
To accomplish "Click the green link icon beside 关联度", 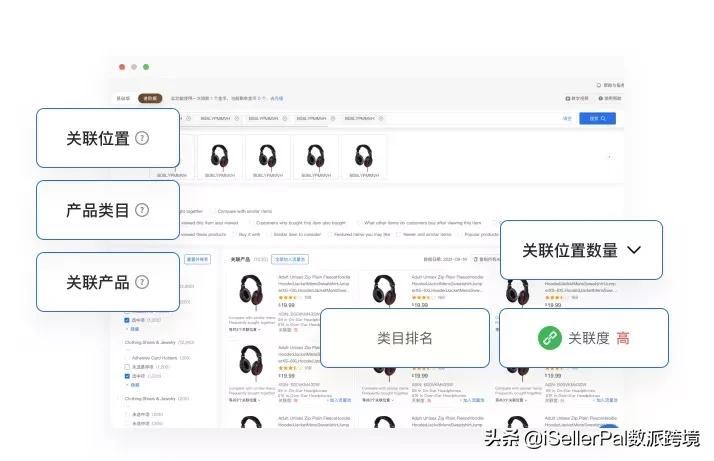I will [550, 338].
